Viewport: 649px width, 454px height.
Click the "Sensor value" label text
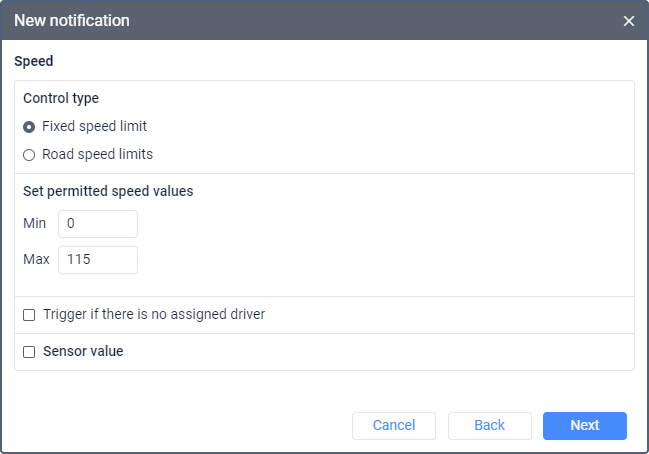click(83, 352)
